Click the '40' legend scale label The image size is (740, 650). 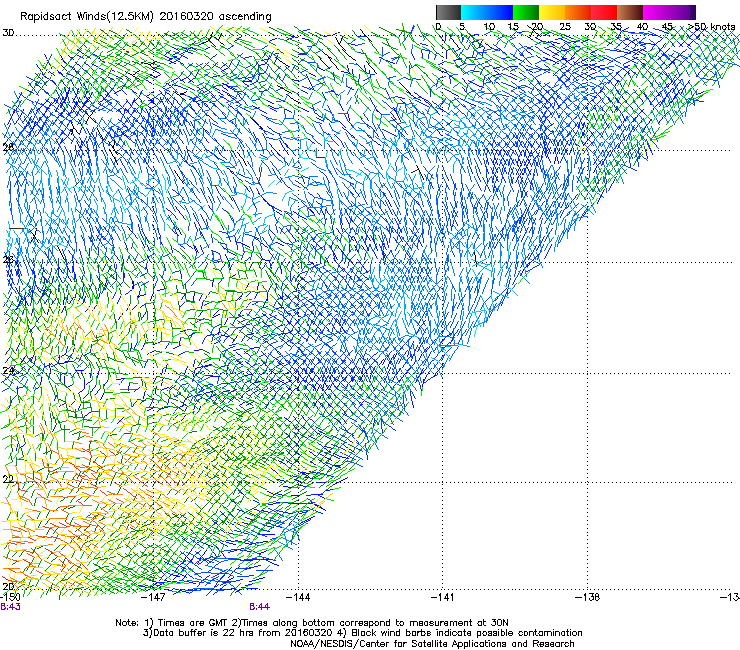[x=642, y=27]
